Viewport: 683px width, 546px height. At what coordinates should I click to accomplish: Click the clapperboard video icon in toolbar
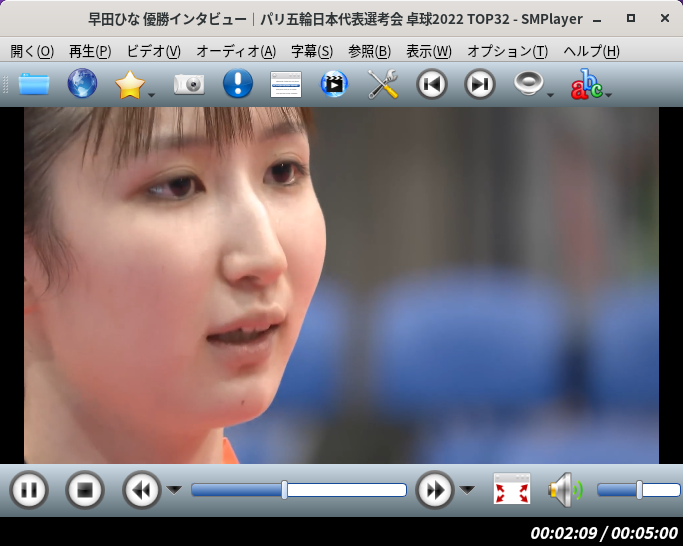334,84
